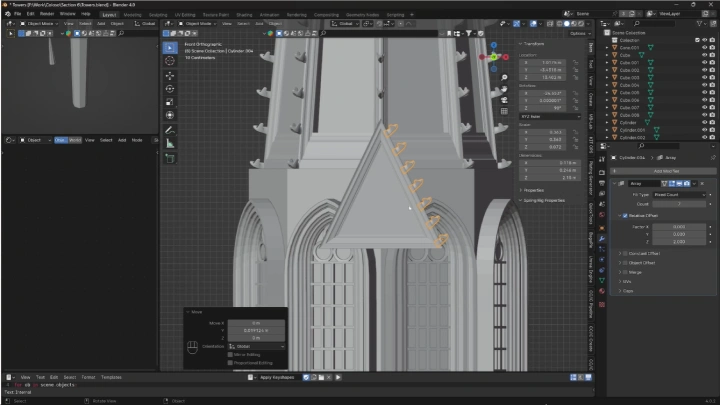720x405 pixels.
Task: Select the 3D Cursor tool
Action: point(170,61)
